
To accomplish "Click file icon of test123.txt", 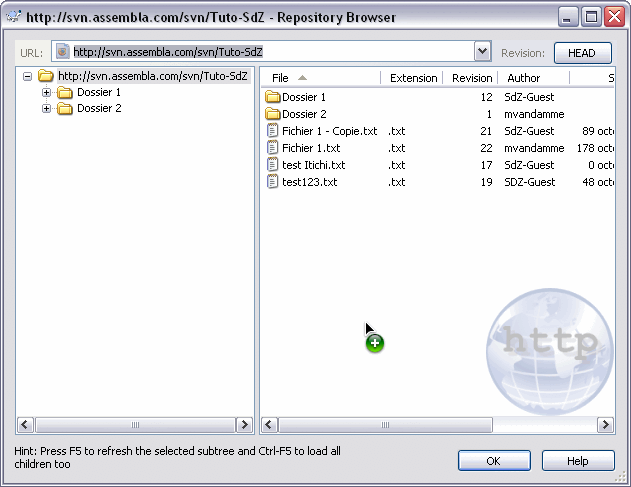I will (x=272, y=182).
